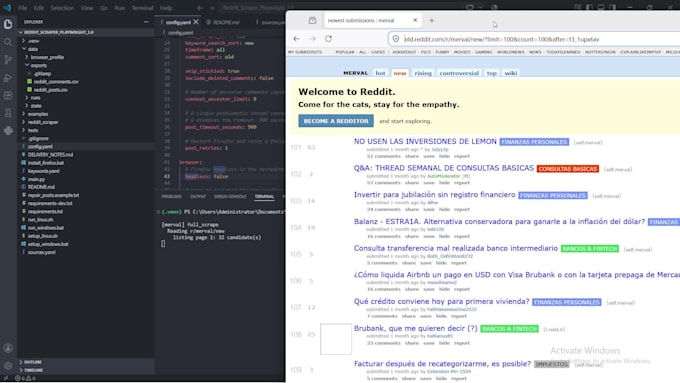Go back in the browser

pyautogui.click(x=297, y=39)
